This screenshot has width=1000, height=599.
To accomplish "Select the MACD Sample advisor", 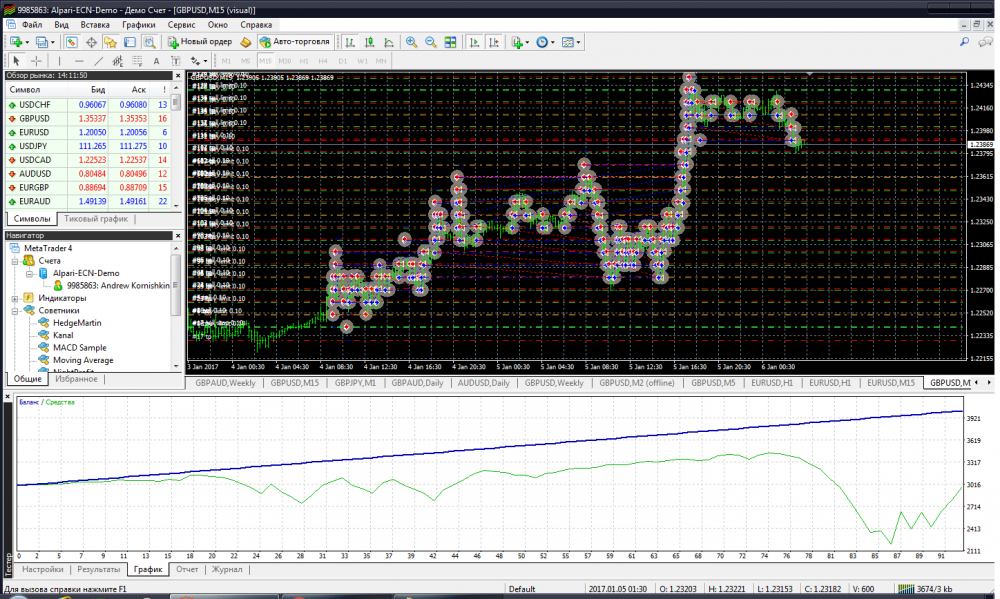I will 80,348.
